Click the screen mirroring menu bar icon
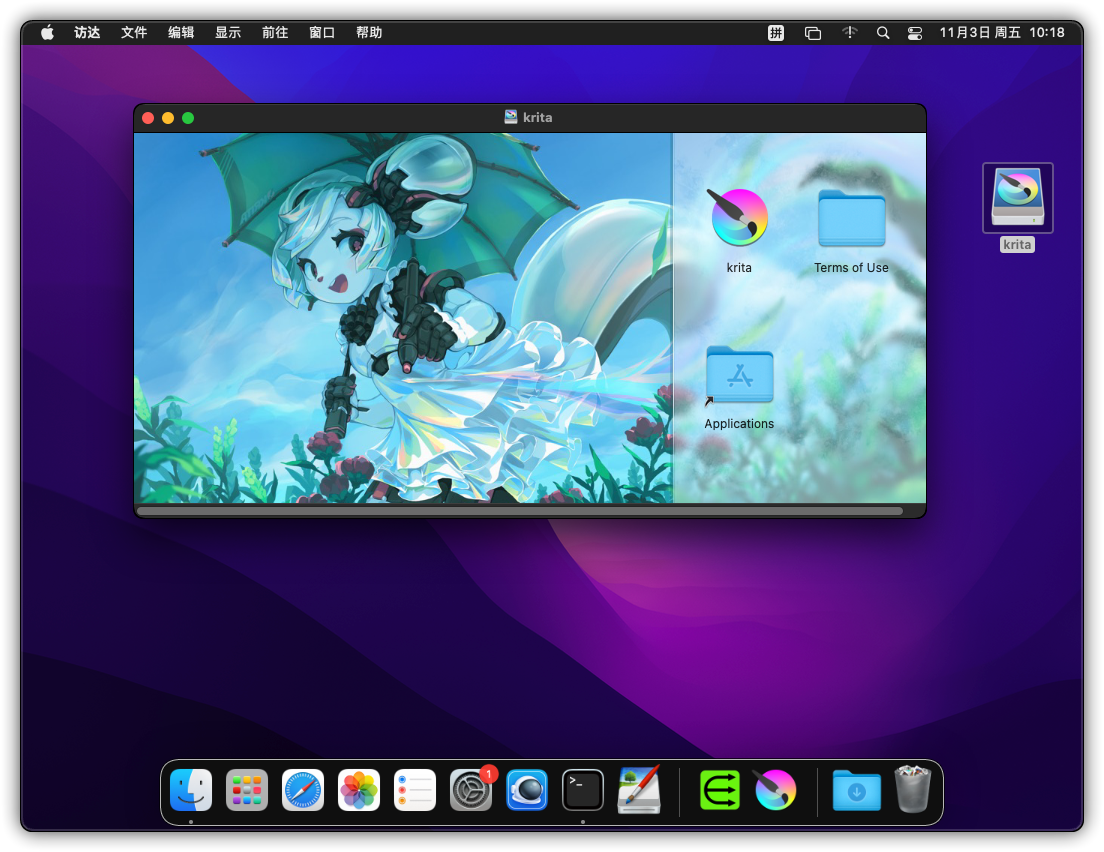 point(813,33)
